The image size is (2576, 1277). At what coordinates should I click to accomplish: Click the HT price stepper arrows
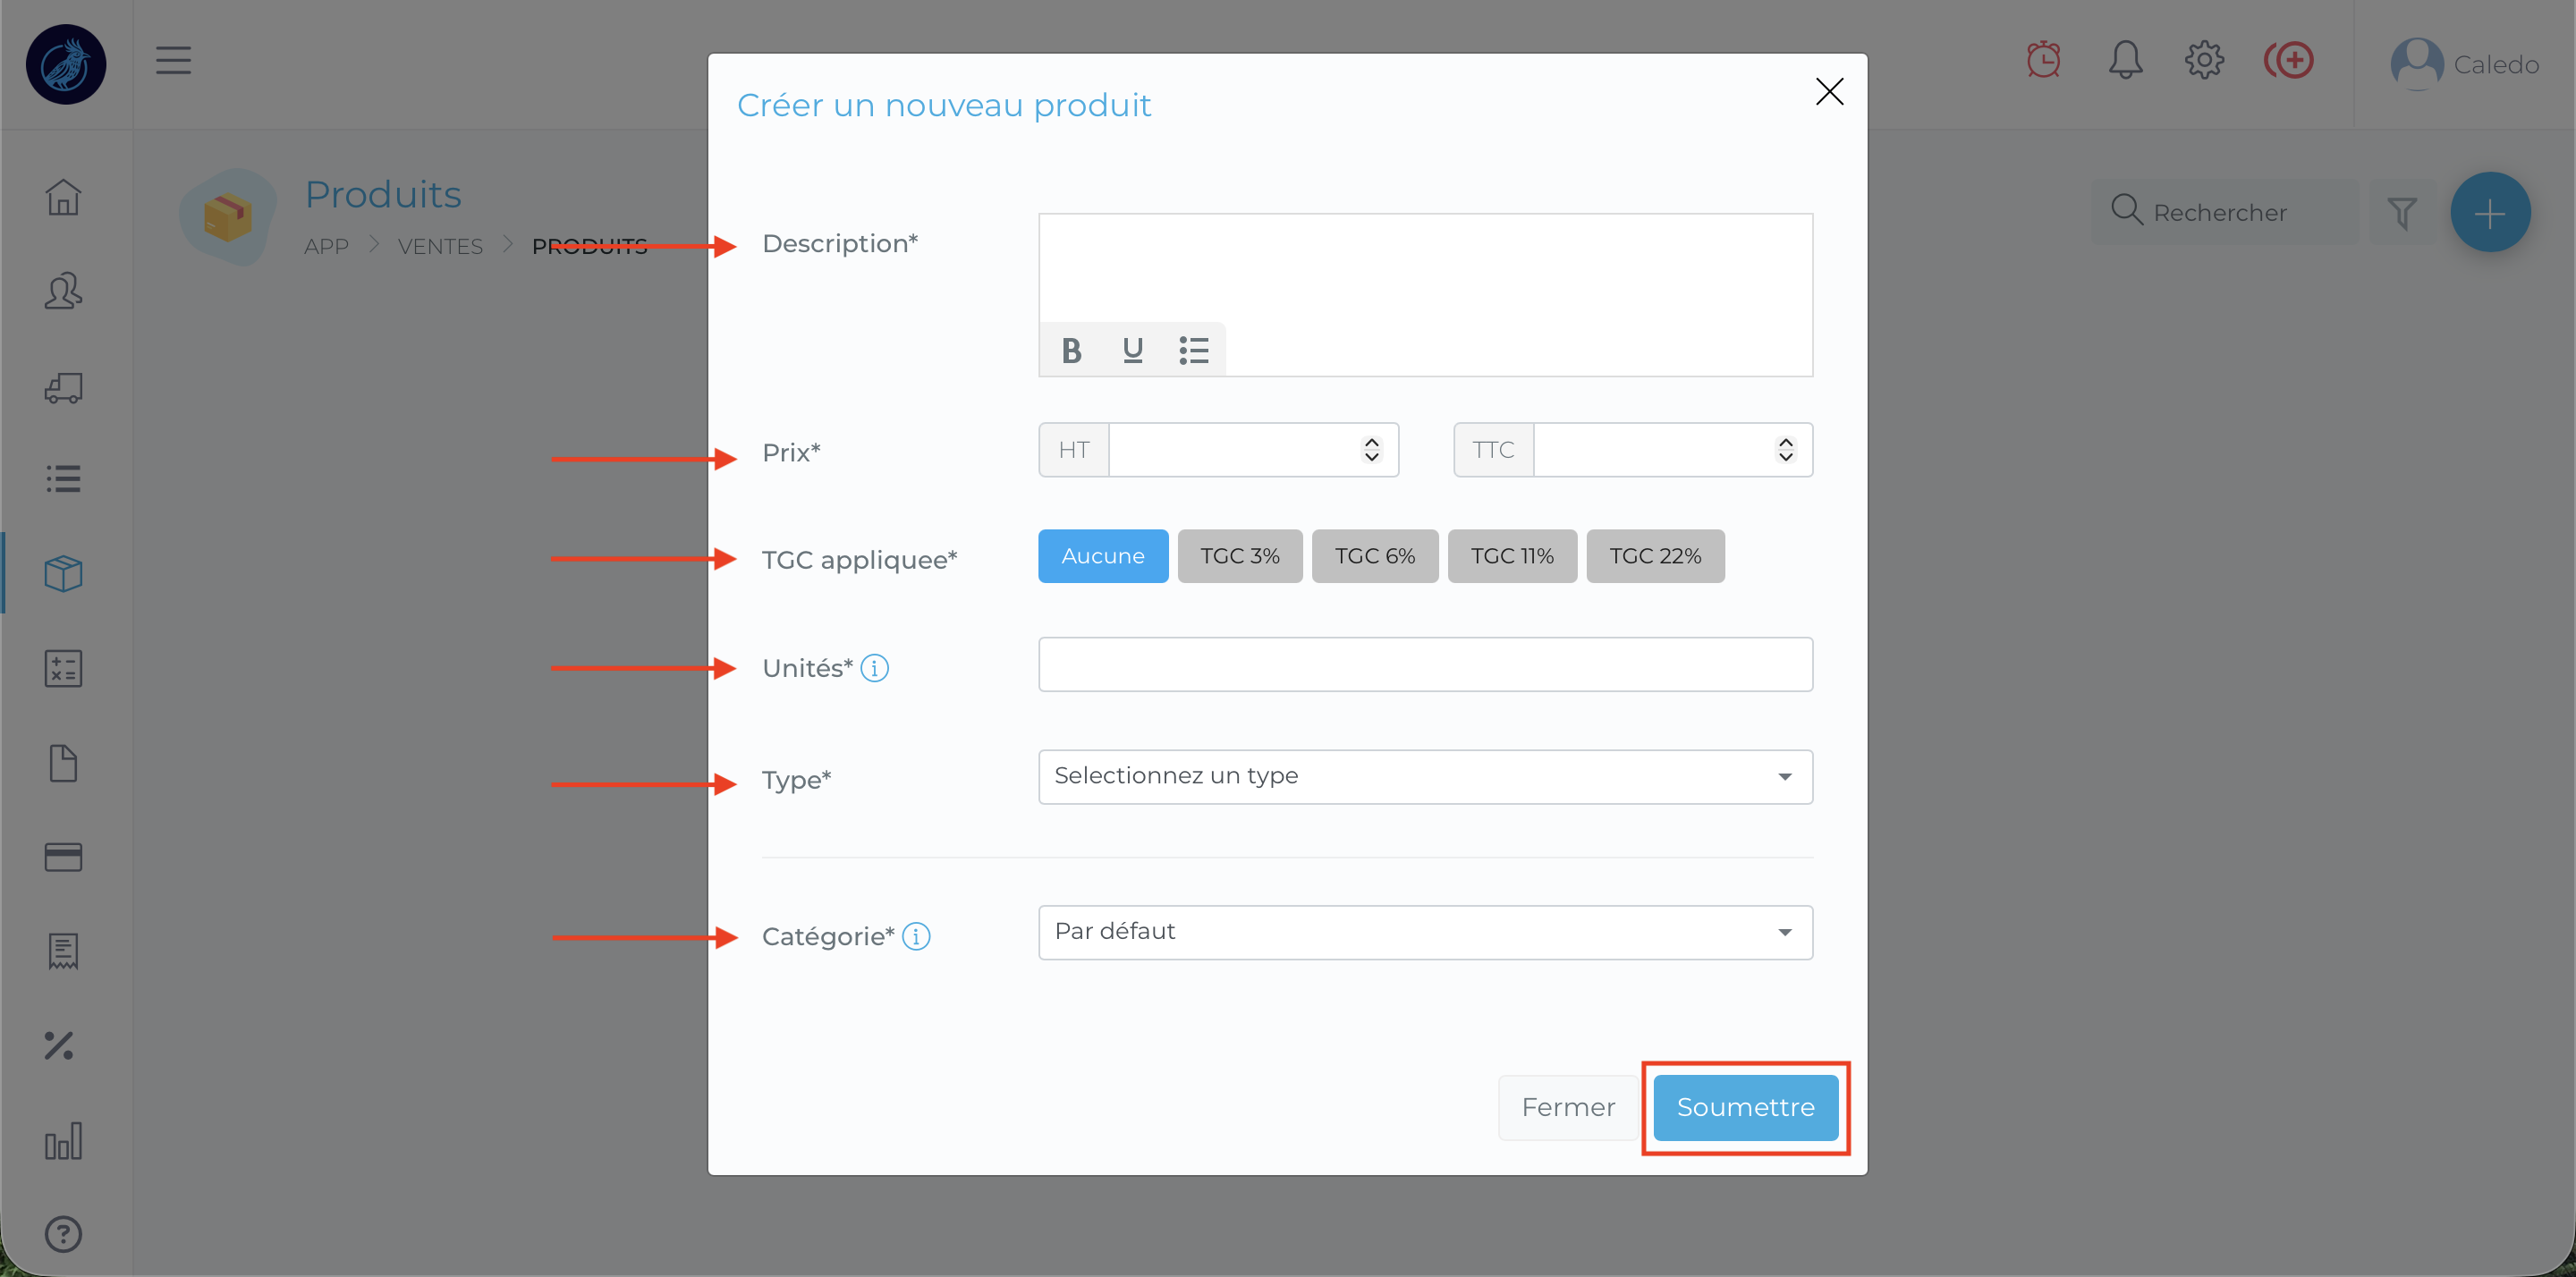point(1371,450)
